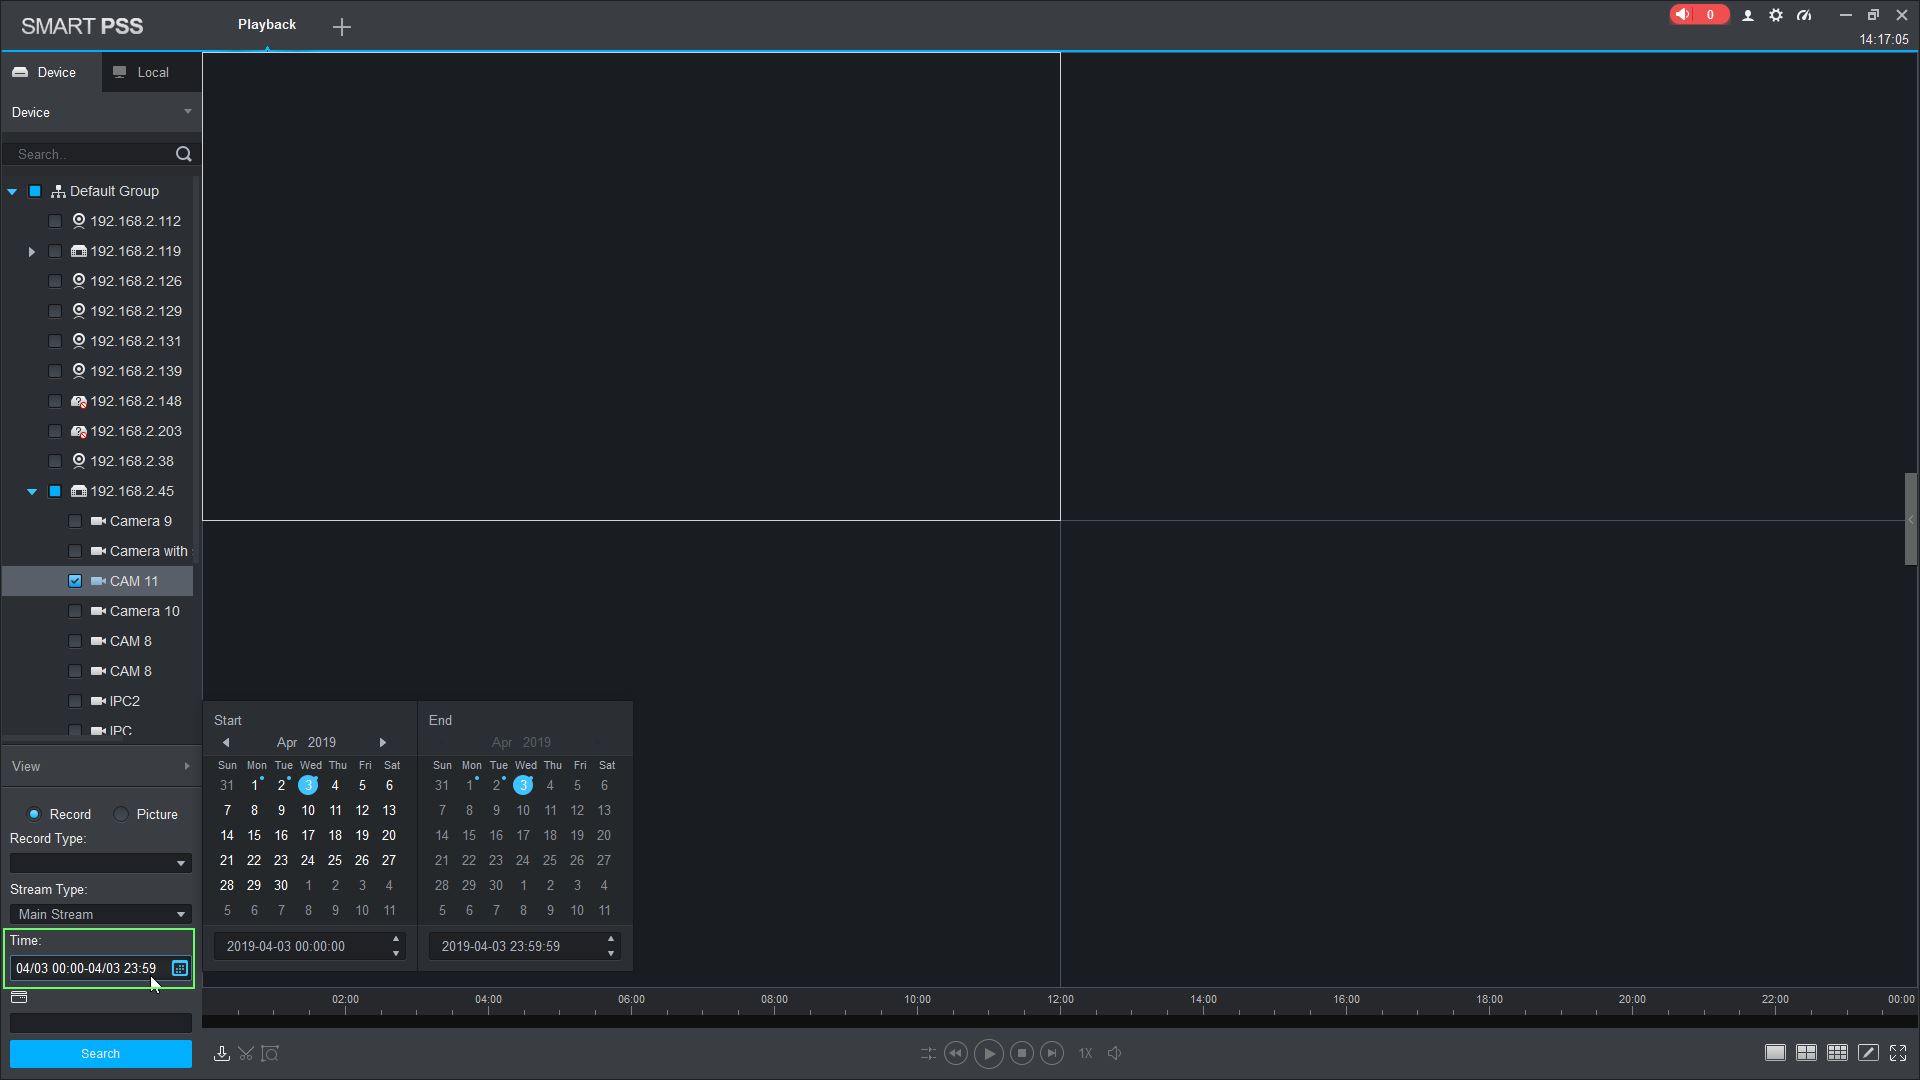Expand the 192.168.2.119 device node

(x=32, y=251)
